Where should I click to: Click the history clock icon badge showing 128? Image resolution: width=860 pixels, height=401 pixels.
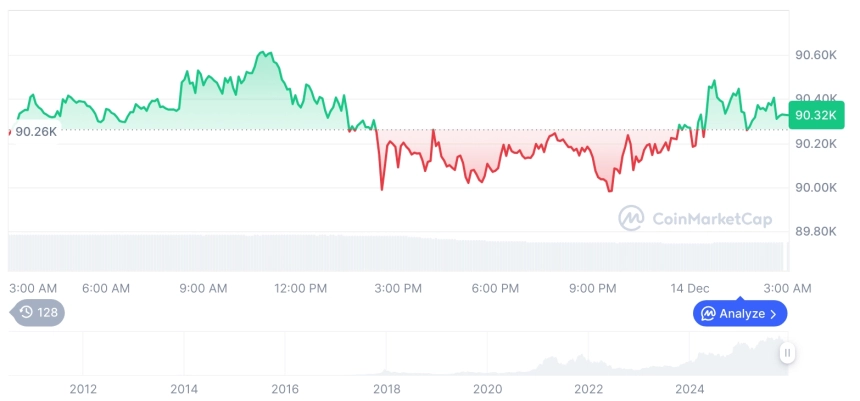pyautogui.click(x=38, y=312)
